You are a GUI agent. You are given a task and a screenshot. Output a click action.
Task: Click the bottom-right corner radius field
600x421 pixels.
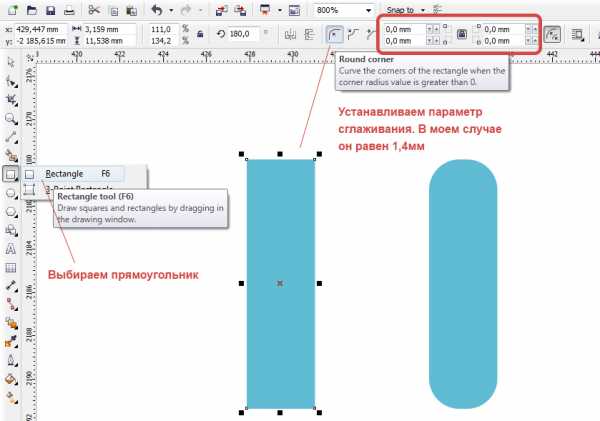click(503, 41)
